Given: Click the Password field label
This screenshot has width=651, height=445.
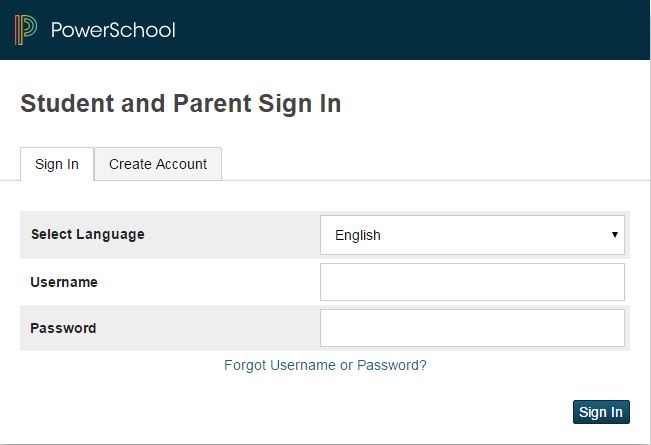Looking at the screenshot, I should (x=63, y=328).
